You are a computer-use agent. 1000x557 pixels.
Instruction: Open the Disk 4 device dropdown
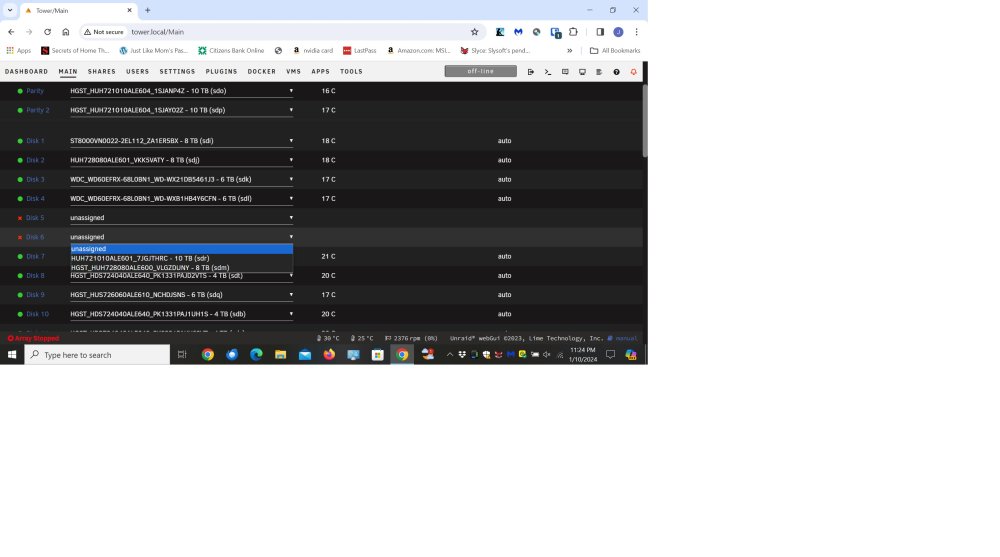click(x=182, y=198)
